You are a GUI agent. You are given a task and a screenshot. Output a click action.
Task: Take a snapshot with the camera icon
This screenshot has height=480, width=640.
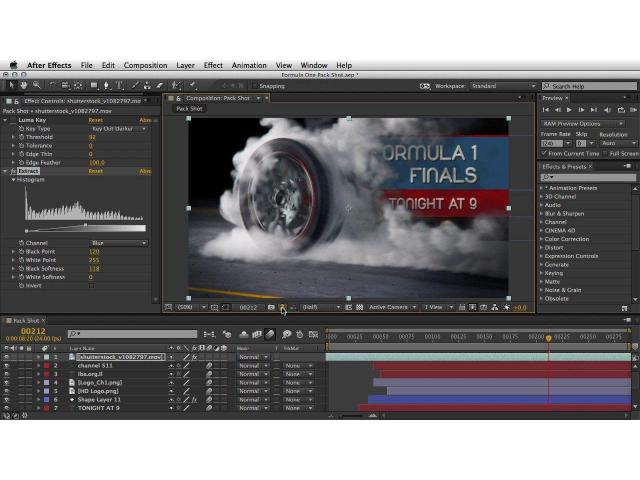click(x=271, y=307)
